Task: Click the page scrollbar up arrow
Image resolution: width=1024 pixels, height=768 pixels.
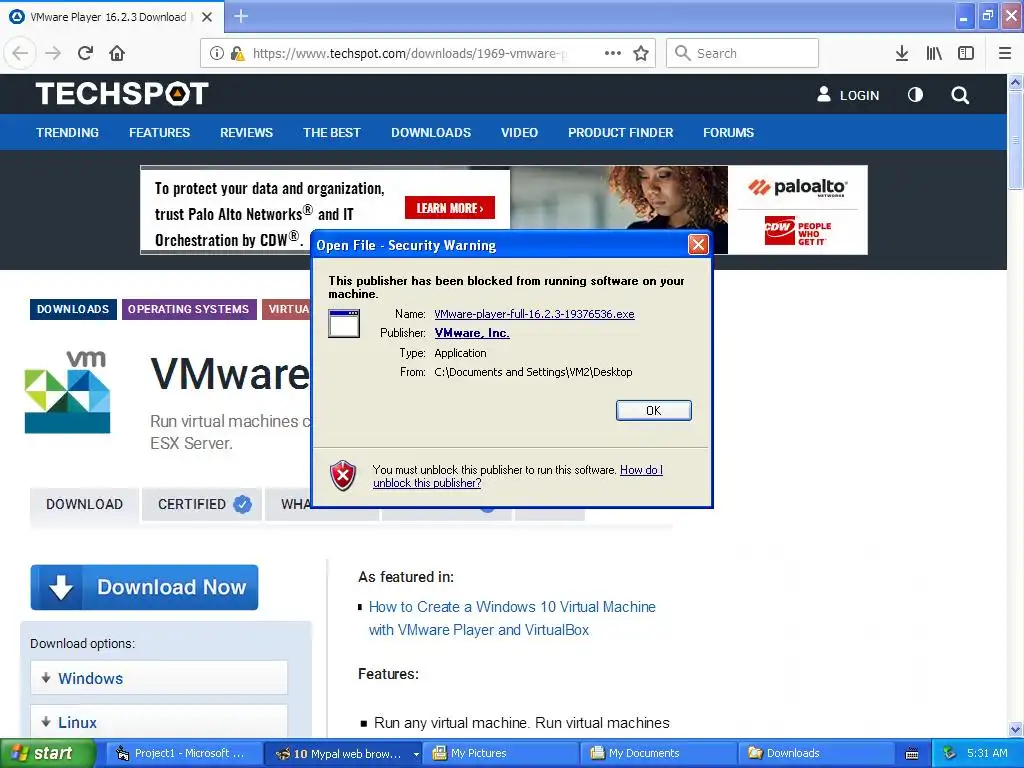Action: click(x=1016, y=82)
